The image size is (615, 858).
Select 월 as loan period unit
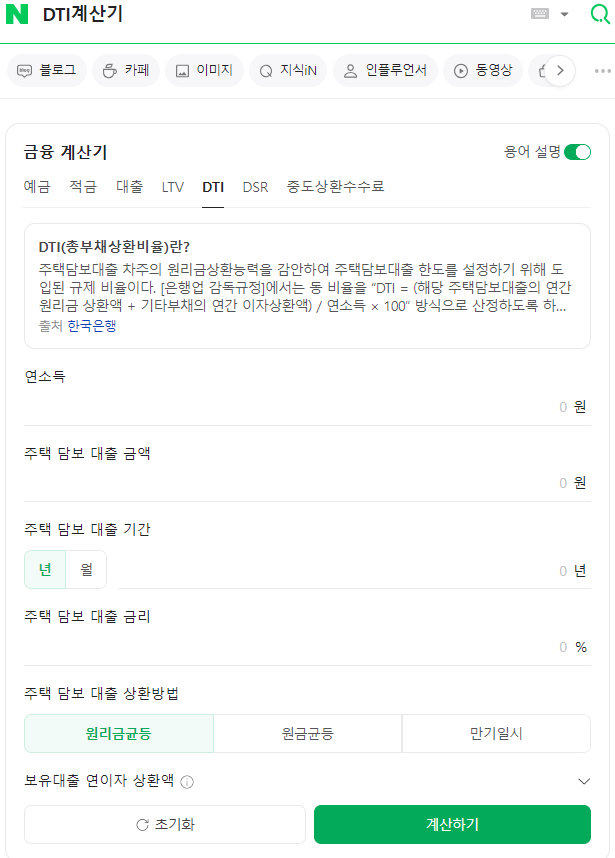tap(86, 570)
